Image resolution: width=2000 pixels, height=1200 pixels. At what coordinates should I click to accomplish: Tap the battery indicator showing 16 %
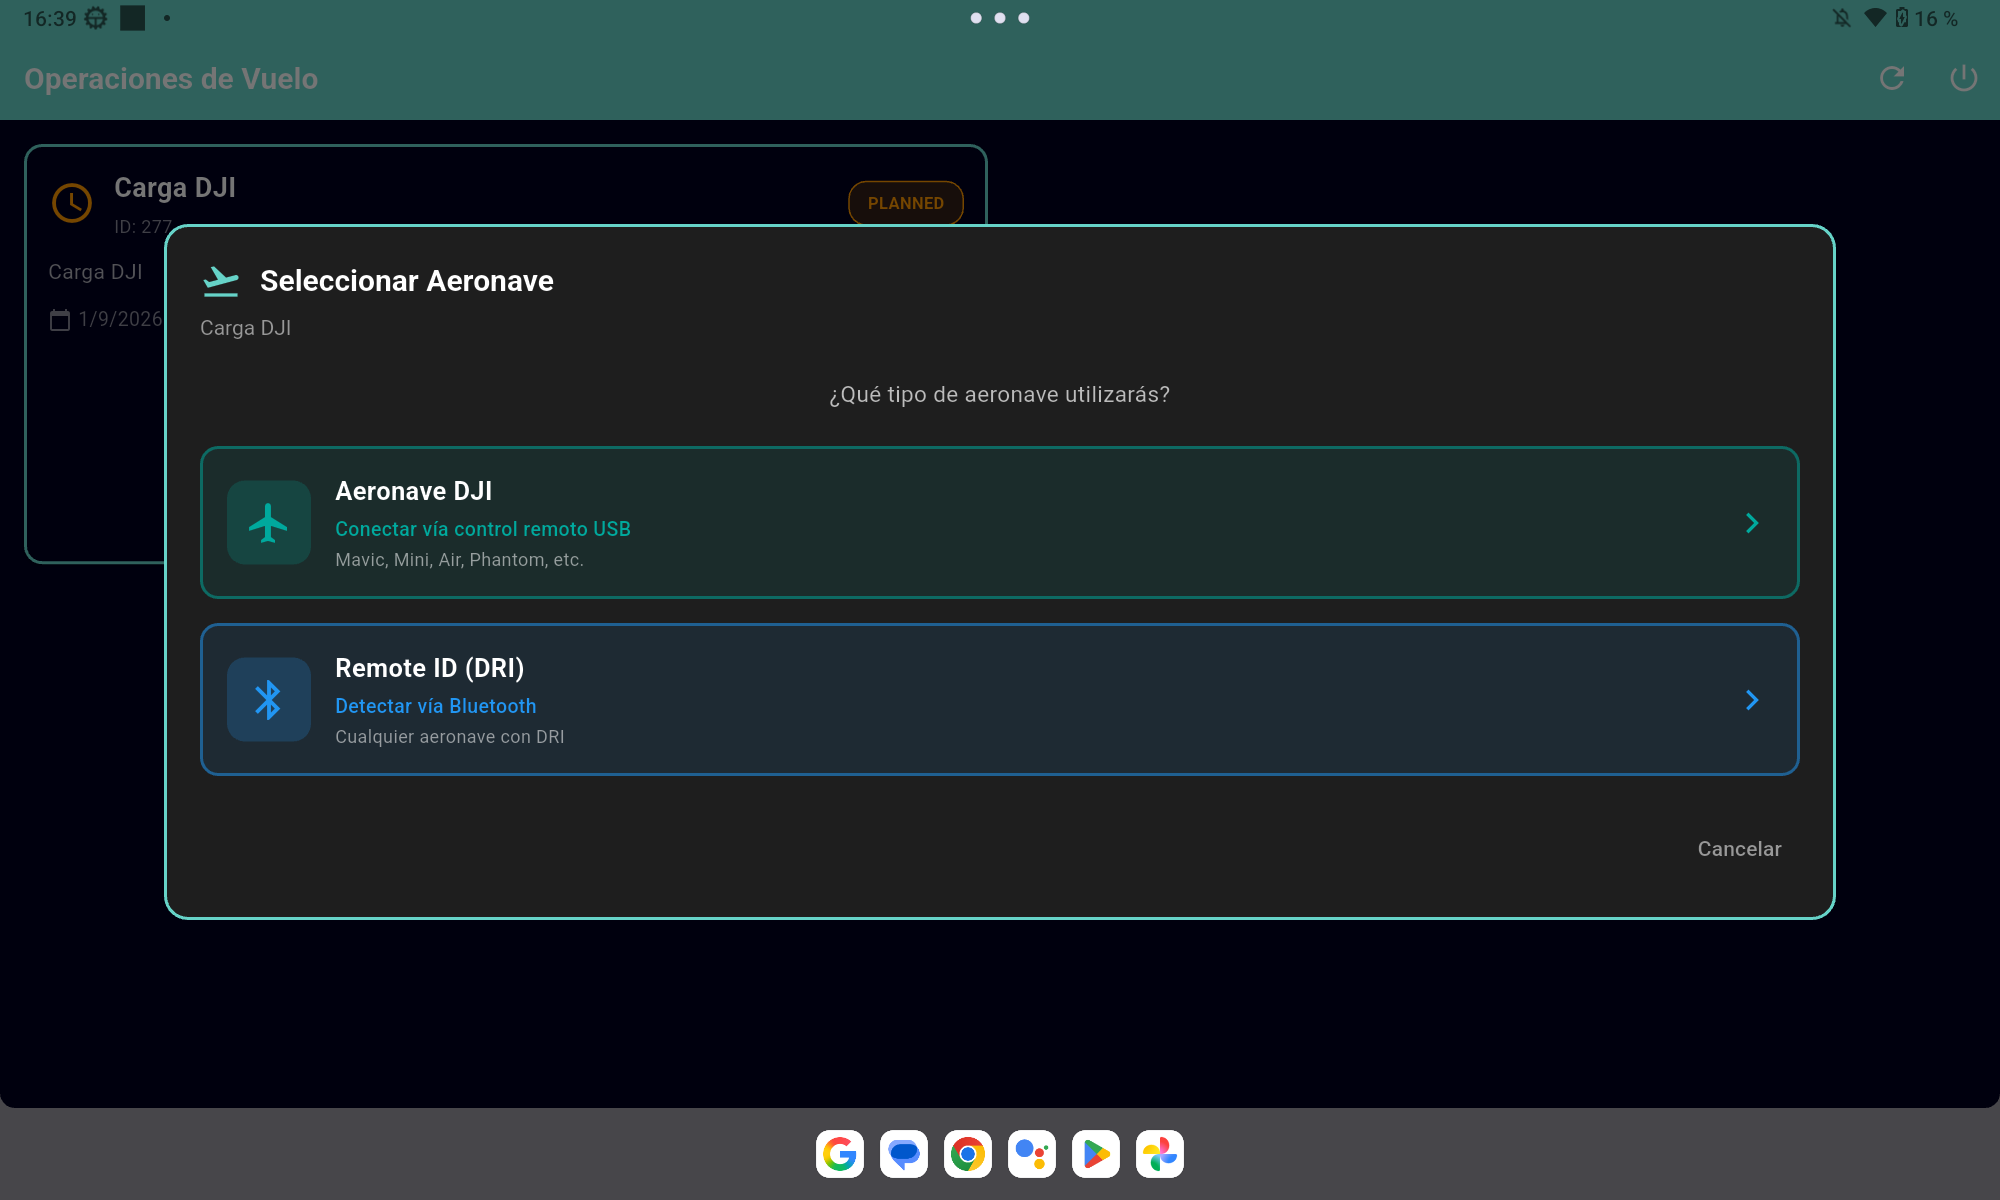tap(1926, 18)
